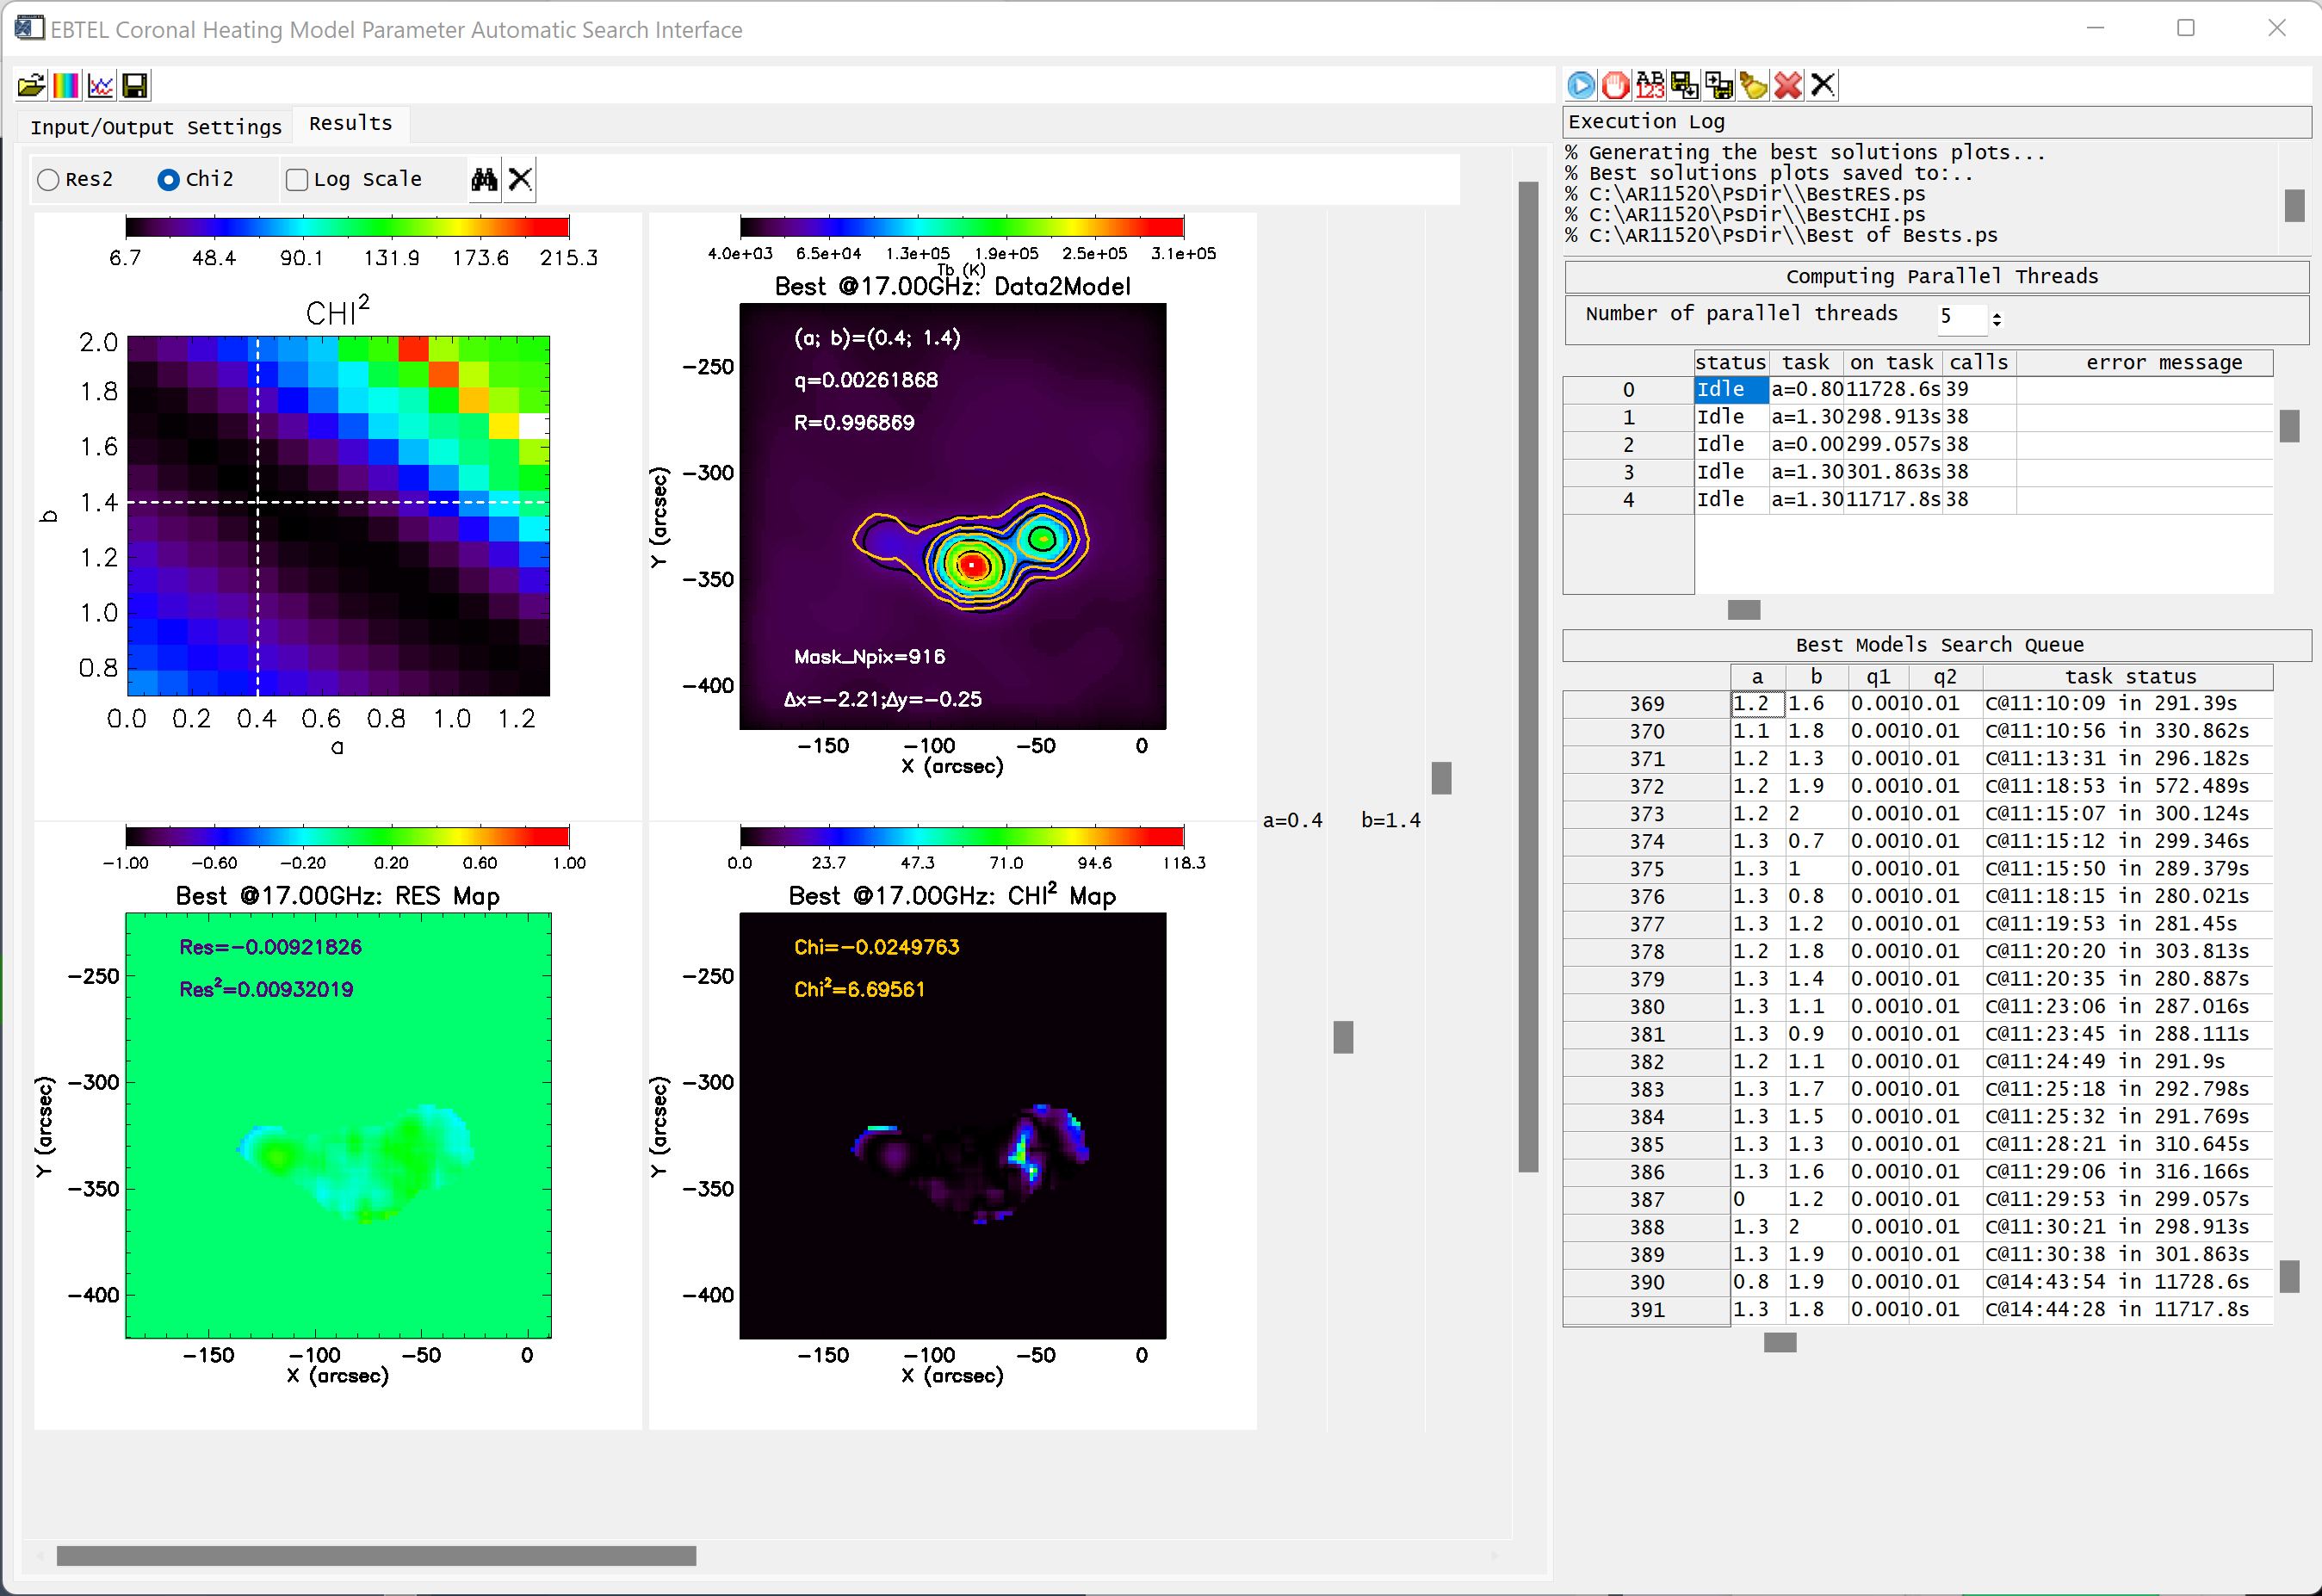Click the threads table horizontal scrollbar thumb
Image resolution: width=2322 pixels, height=1596 pixels.
click(x=1744, y=610)
